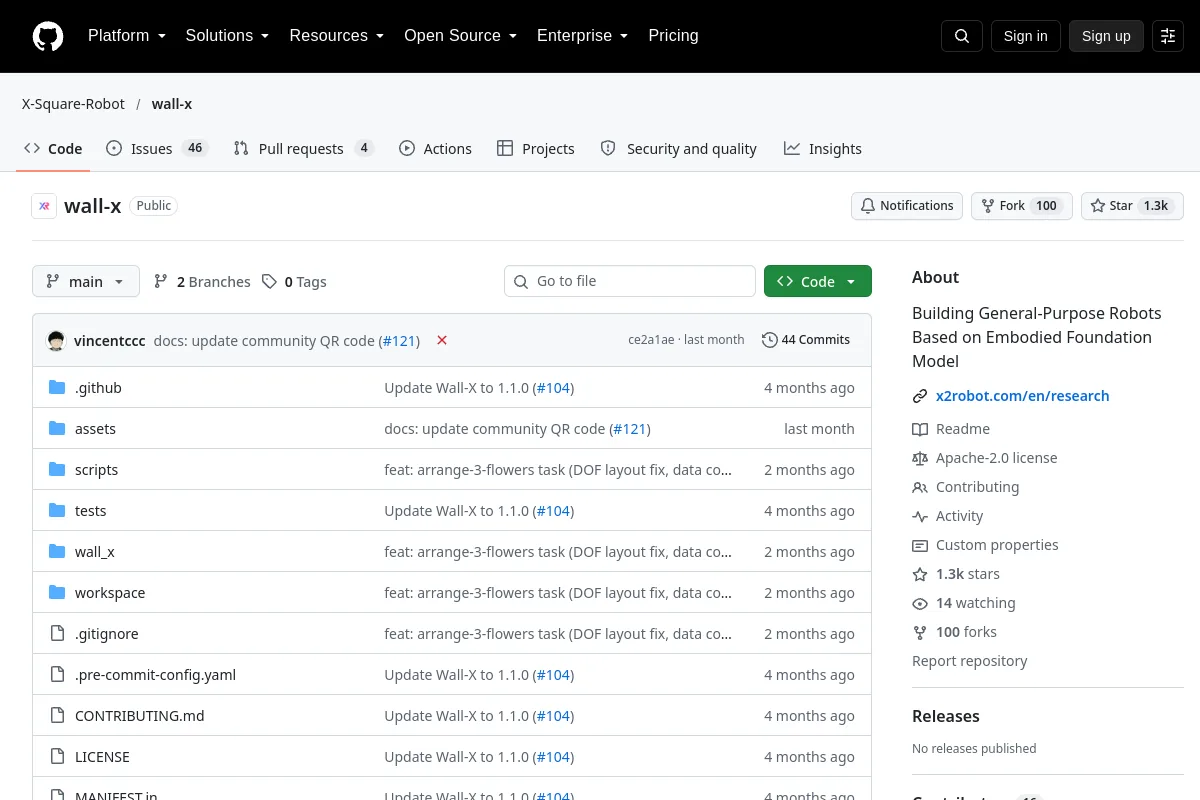
Task: Open the green Code dropdown button
Action: [818, 281]
